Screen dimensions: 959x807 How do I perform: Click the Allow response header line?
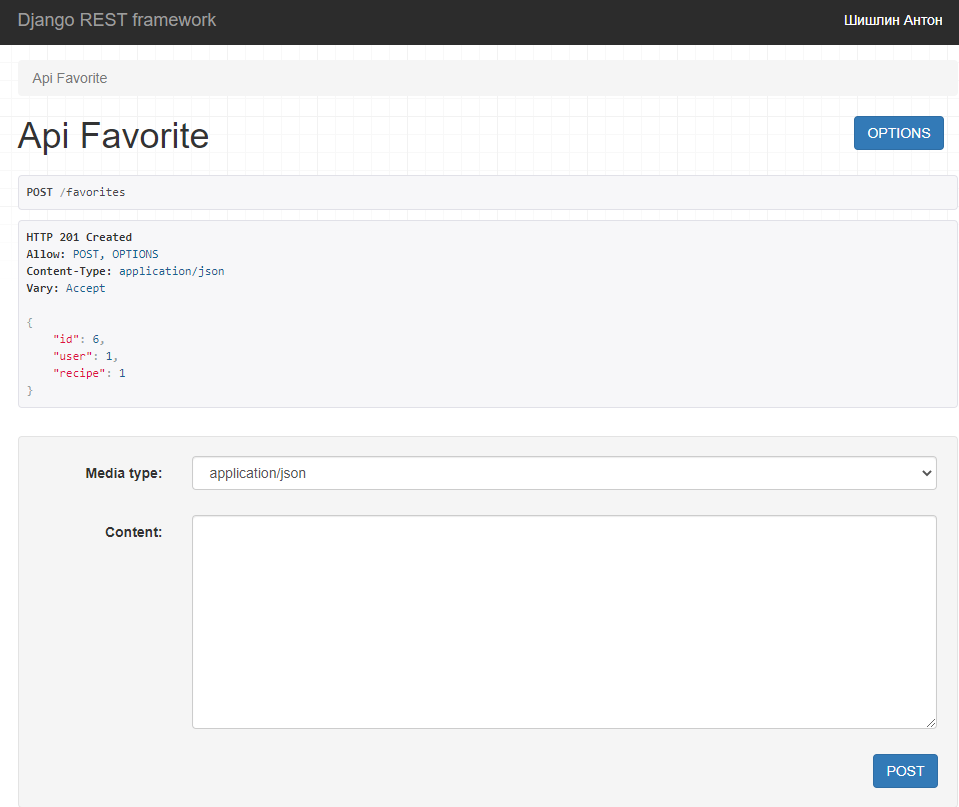(92, 254)
